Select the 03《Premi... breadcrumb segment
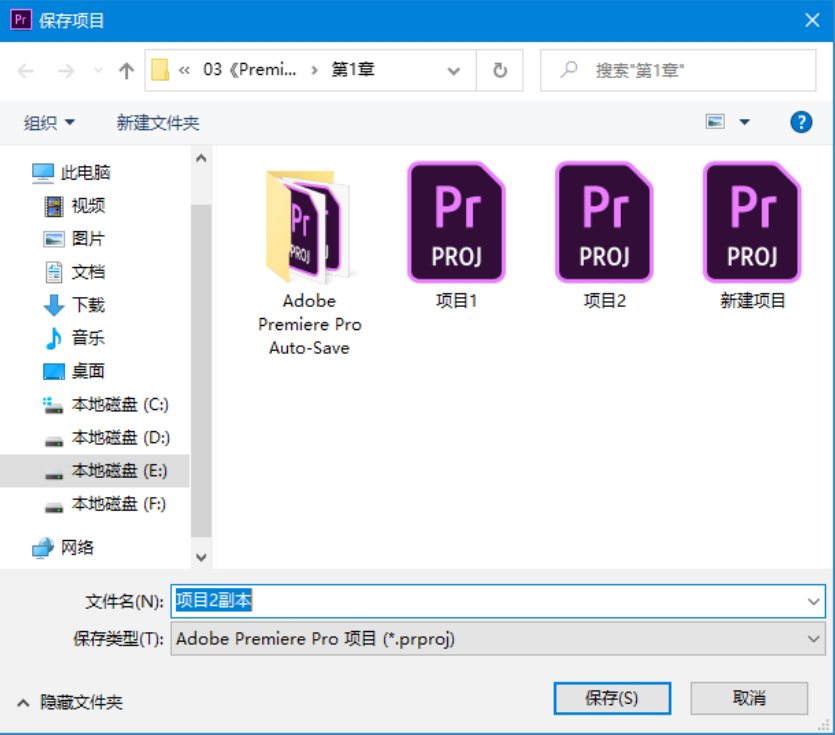The image size is (835, 735). (x=249, y=70)
